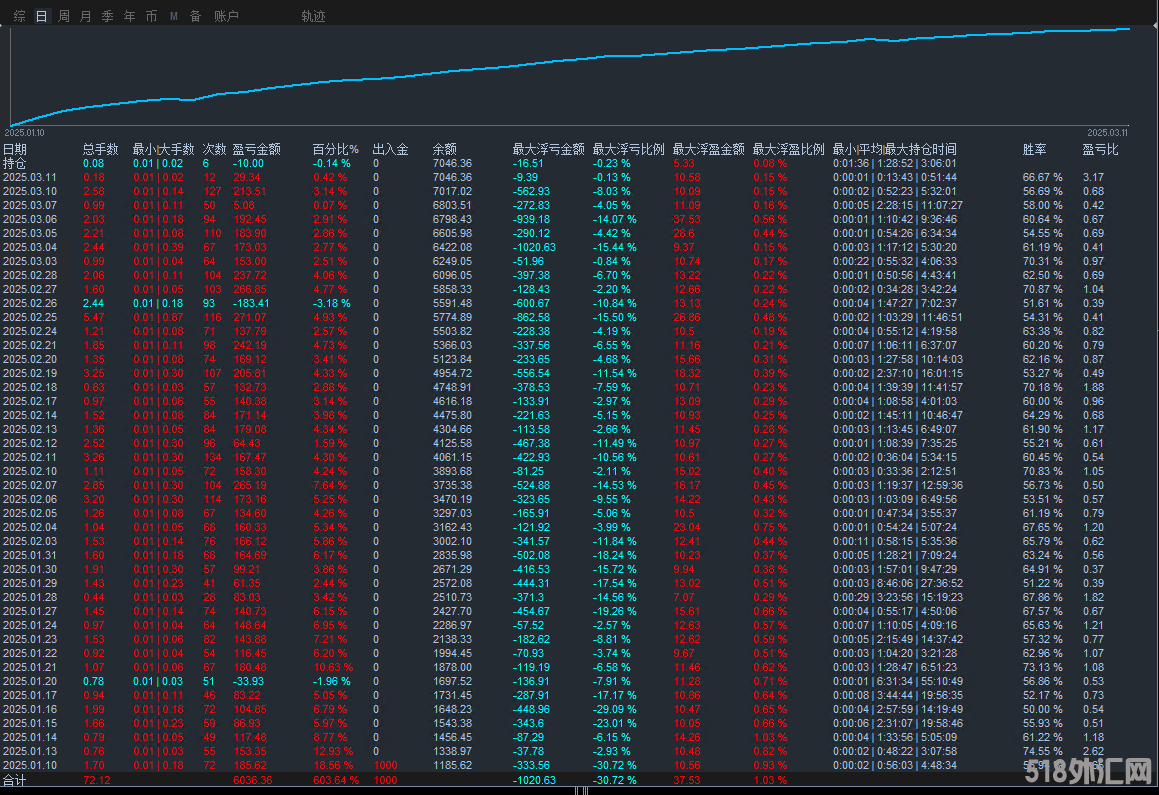Viewport: 1159px width, 795px height.
Task: Switch to the 综 summary tab
Action: point(20,16)
